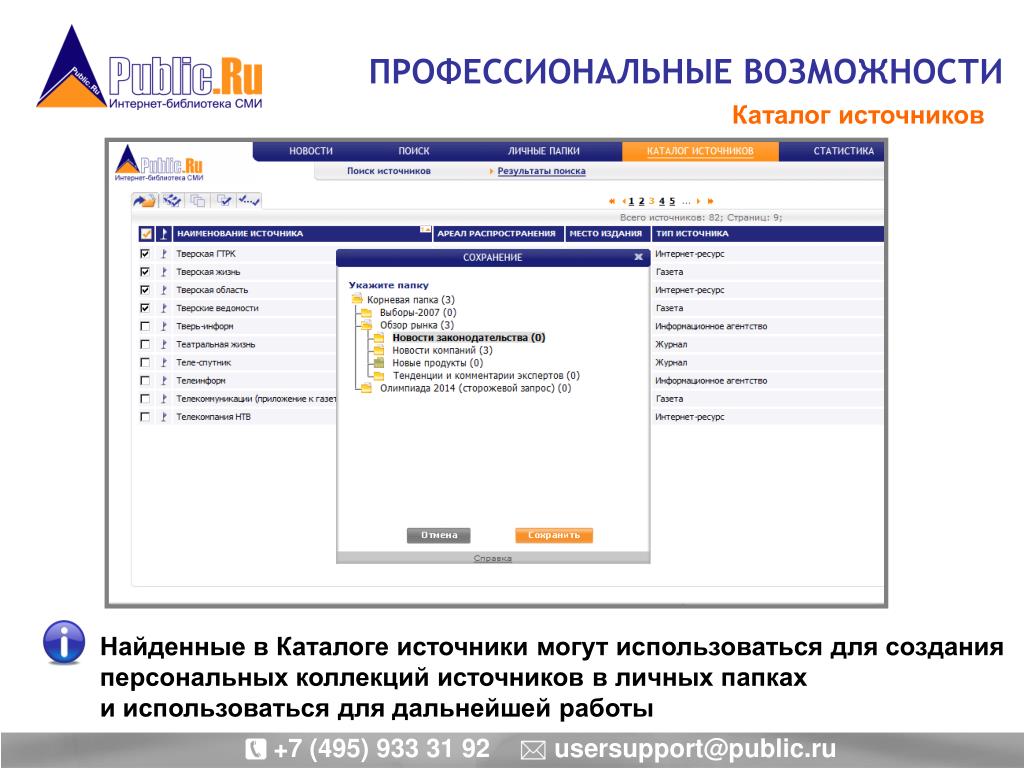
Task: Select Новости законодательства (0) folder
Action: tap(468, 338)
